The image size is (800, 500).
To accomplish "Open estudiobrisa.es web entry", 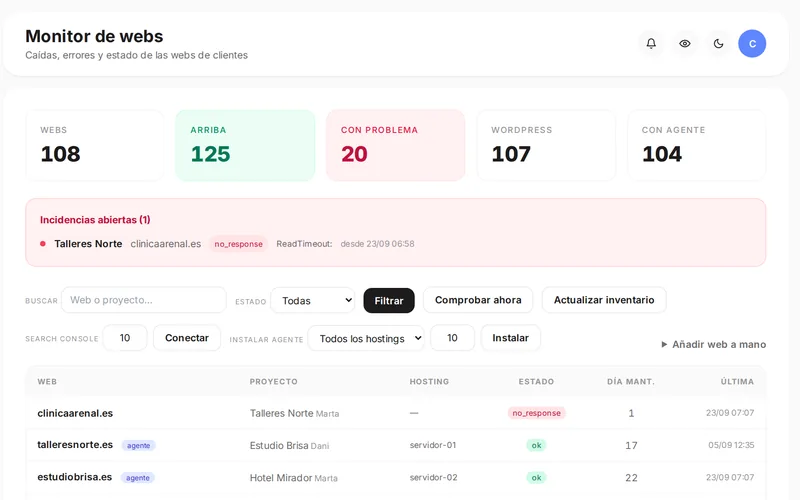I will click(74, 477).
